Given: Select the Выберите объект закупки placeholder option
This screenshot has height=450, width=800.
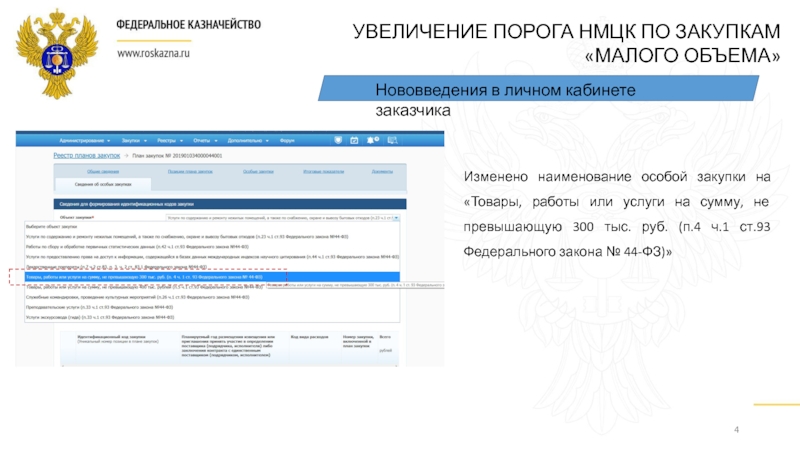Looking at the screenshot, I should pyautogui.click(x=212, y=227).
